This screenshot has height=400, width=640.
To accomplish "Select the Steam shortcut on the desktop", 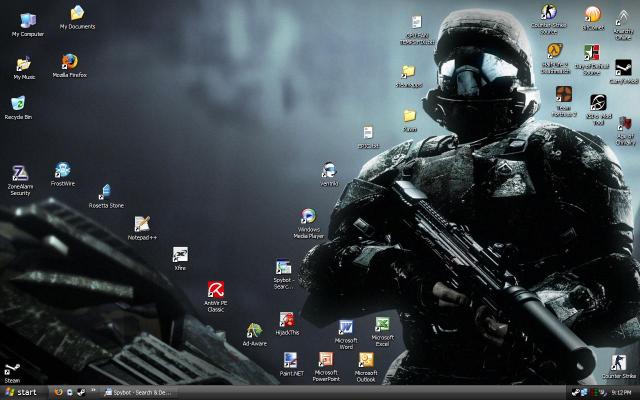I will (12, 370).
